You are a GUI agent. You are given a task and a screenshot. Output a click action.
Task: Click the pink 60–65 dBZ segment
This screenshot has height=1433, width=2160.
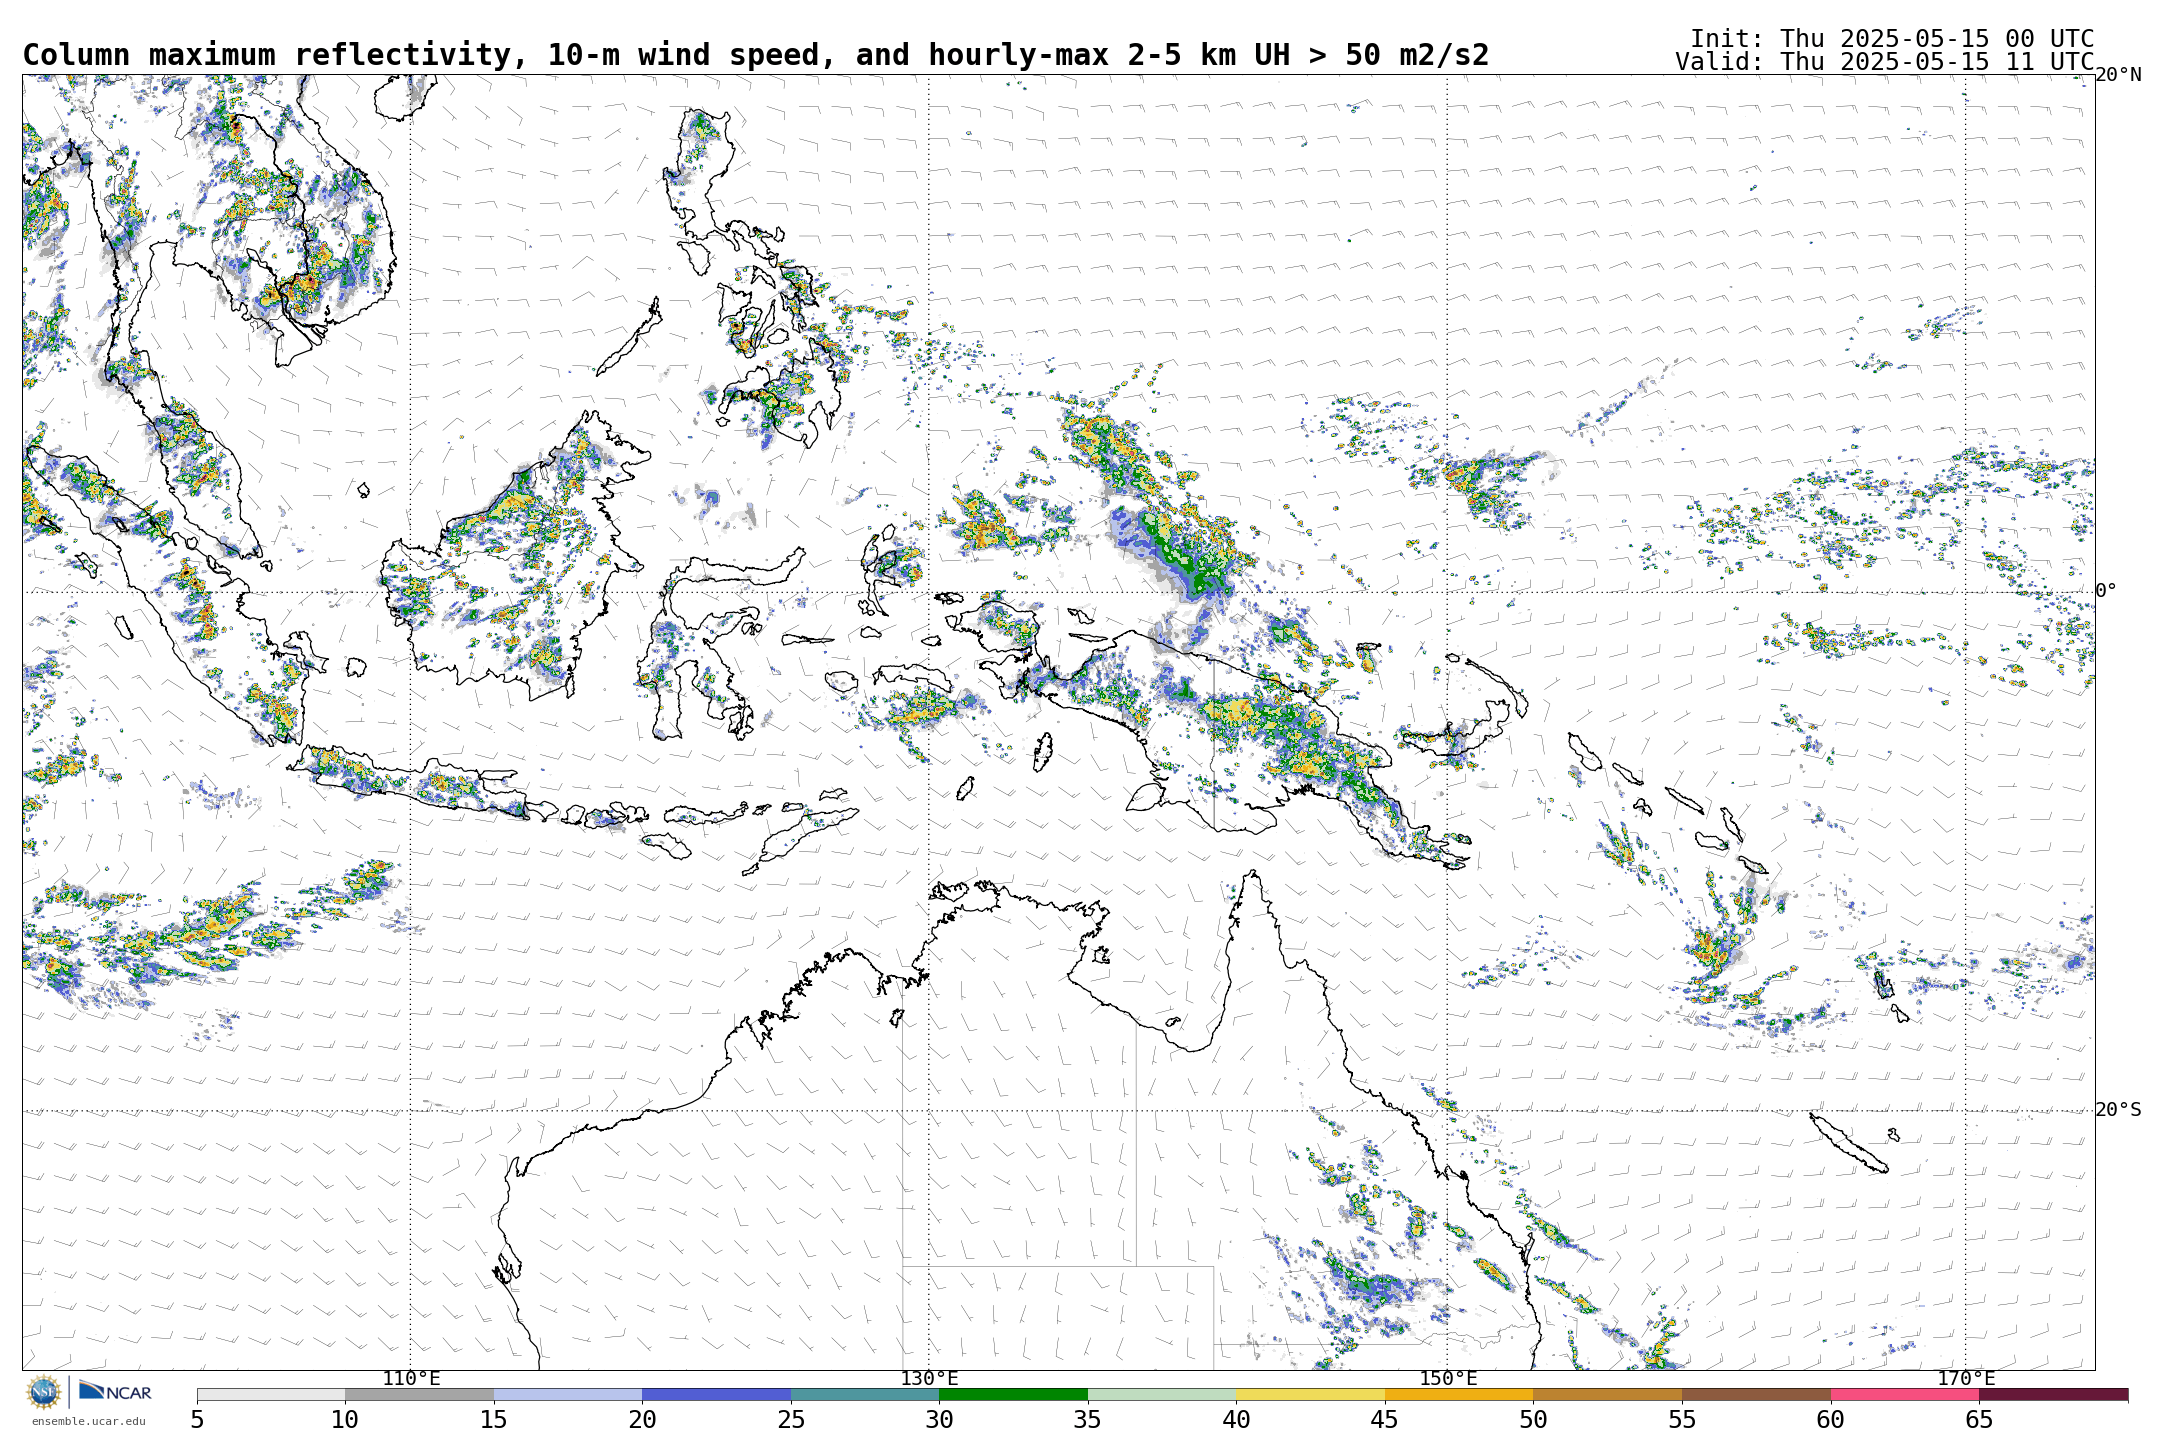1905,1394
